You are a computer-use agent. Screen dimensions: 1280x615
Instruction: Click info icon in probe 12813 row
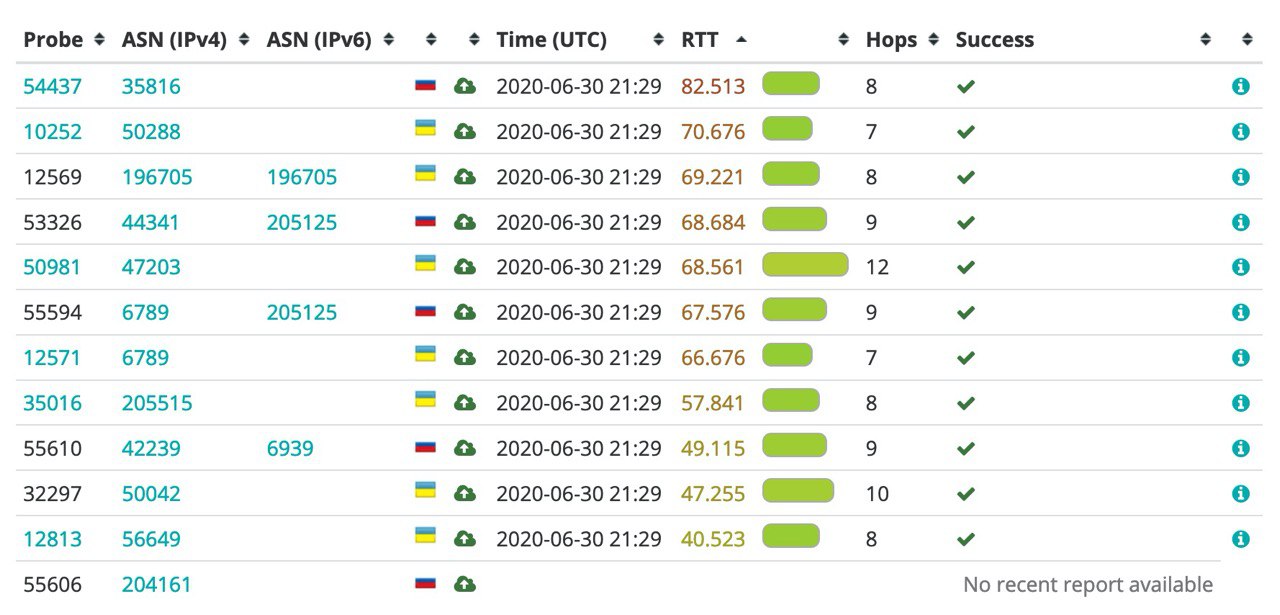point(1241,539)
